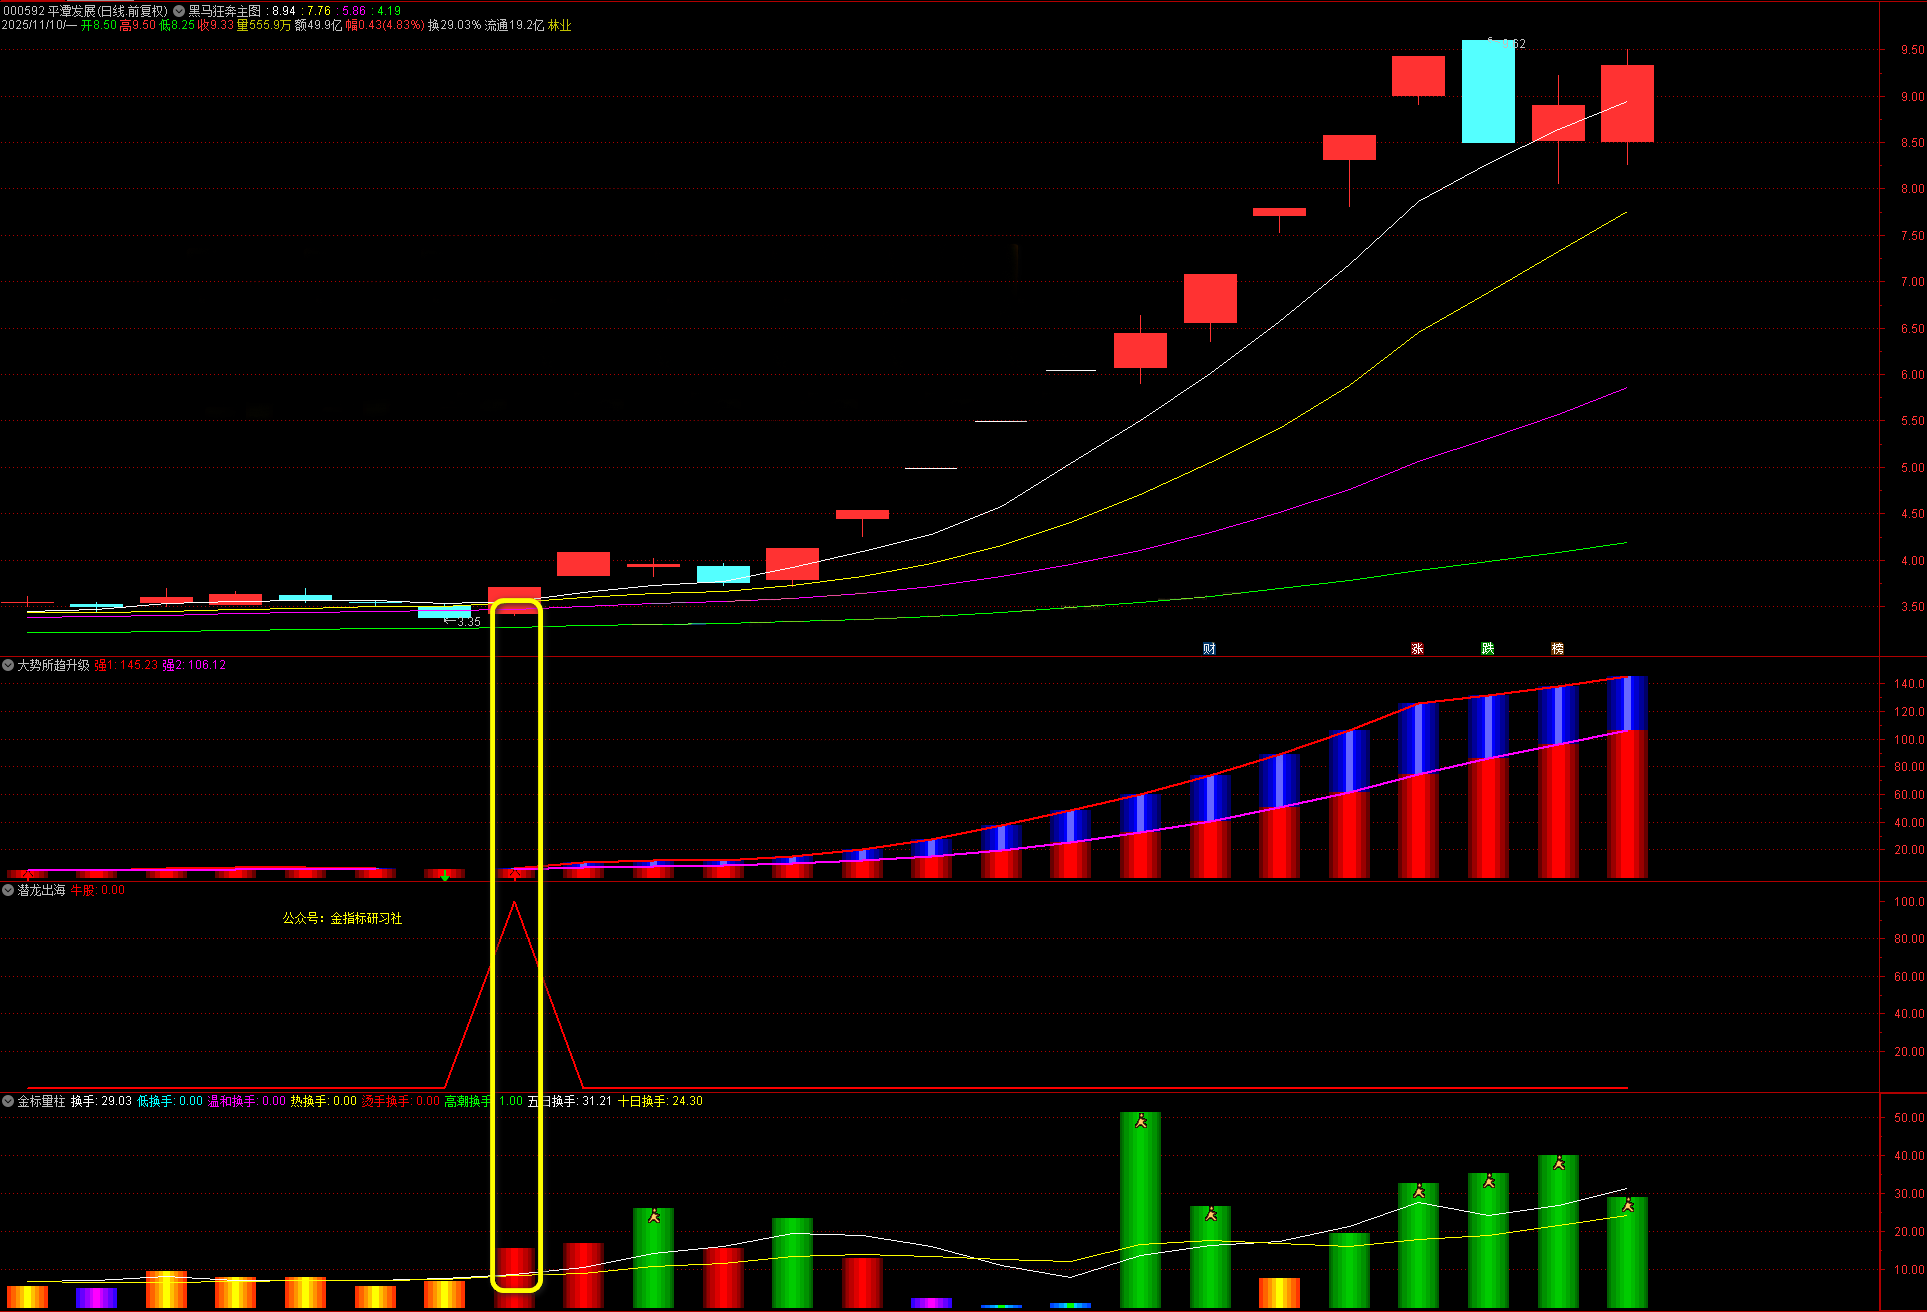
Task: Click the 公众号 金指标研习社 watermark text
Action: pyautogui.click(x=342, y=918)
